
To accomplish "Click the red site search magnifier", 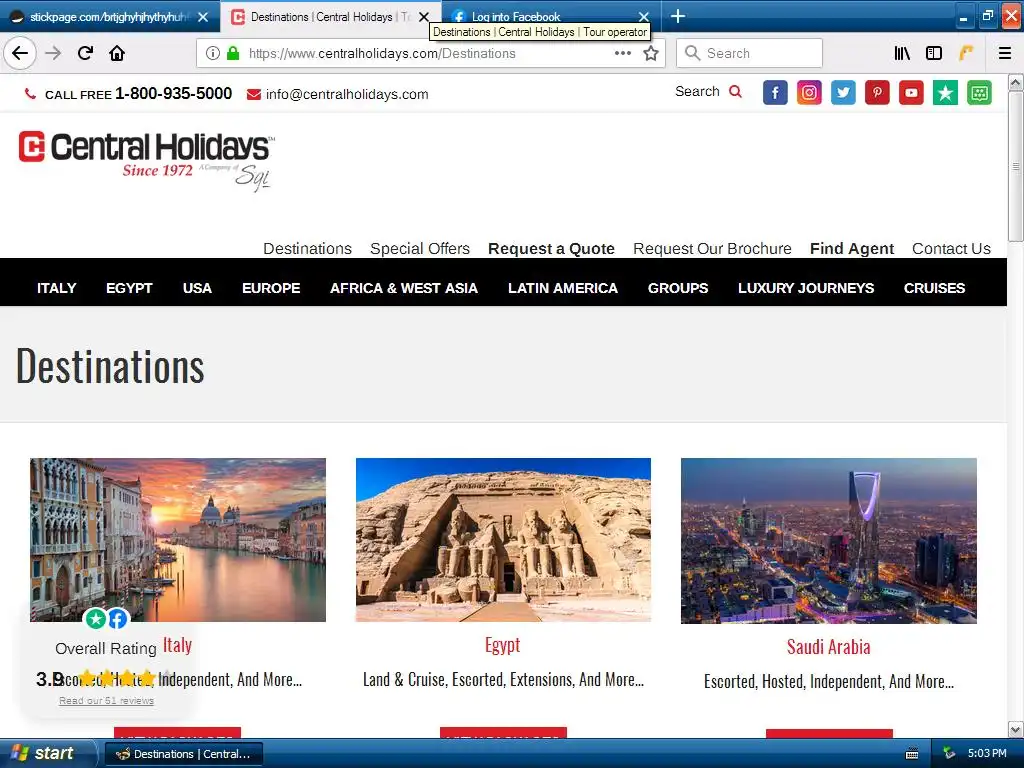I will click(735, 91).
